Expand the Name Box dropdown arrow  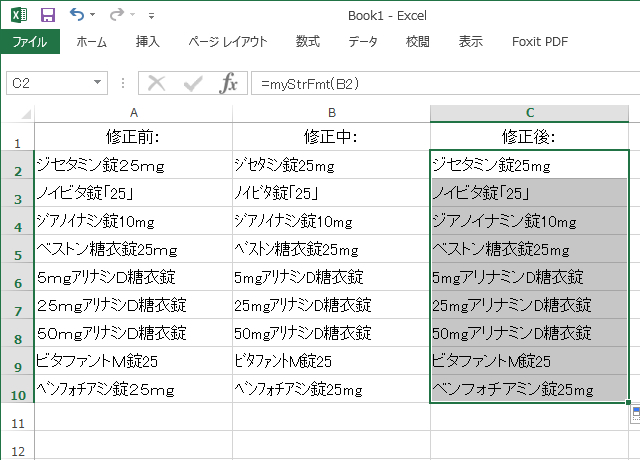tap(97, 83)
